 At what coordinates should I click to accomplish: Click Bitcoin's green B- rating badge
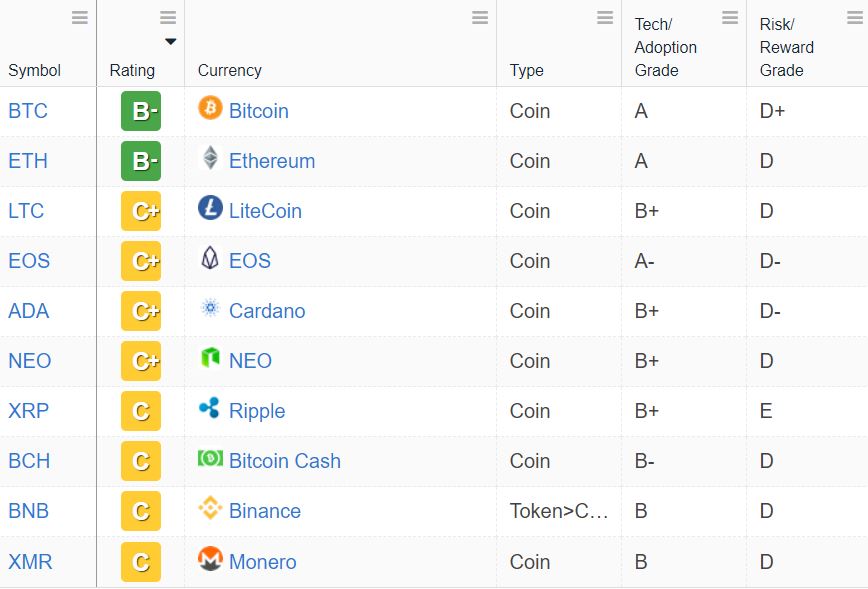[x=141, y=111]
